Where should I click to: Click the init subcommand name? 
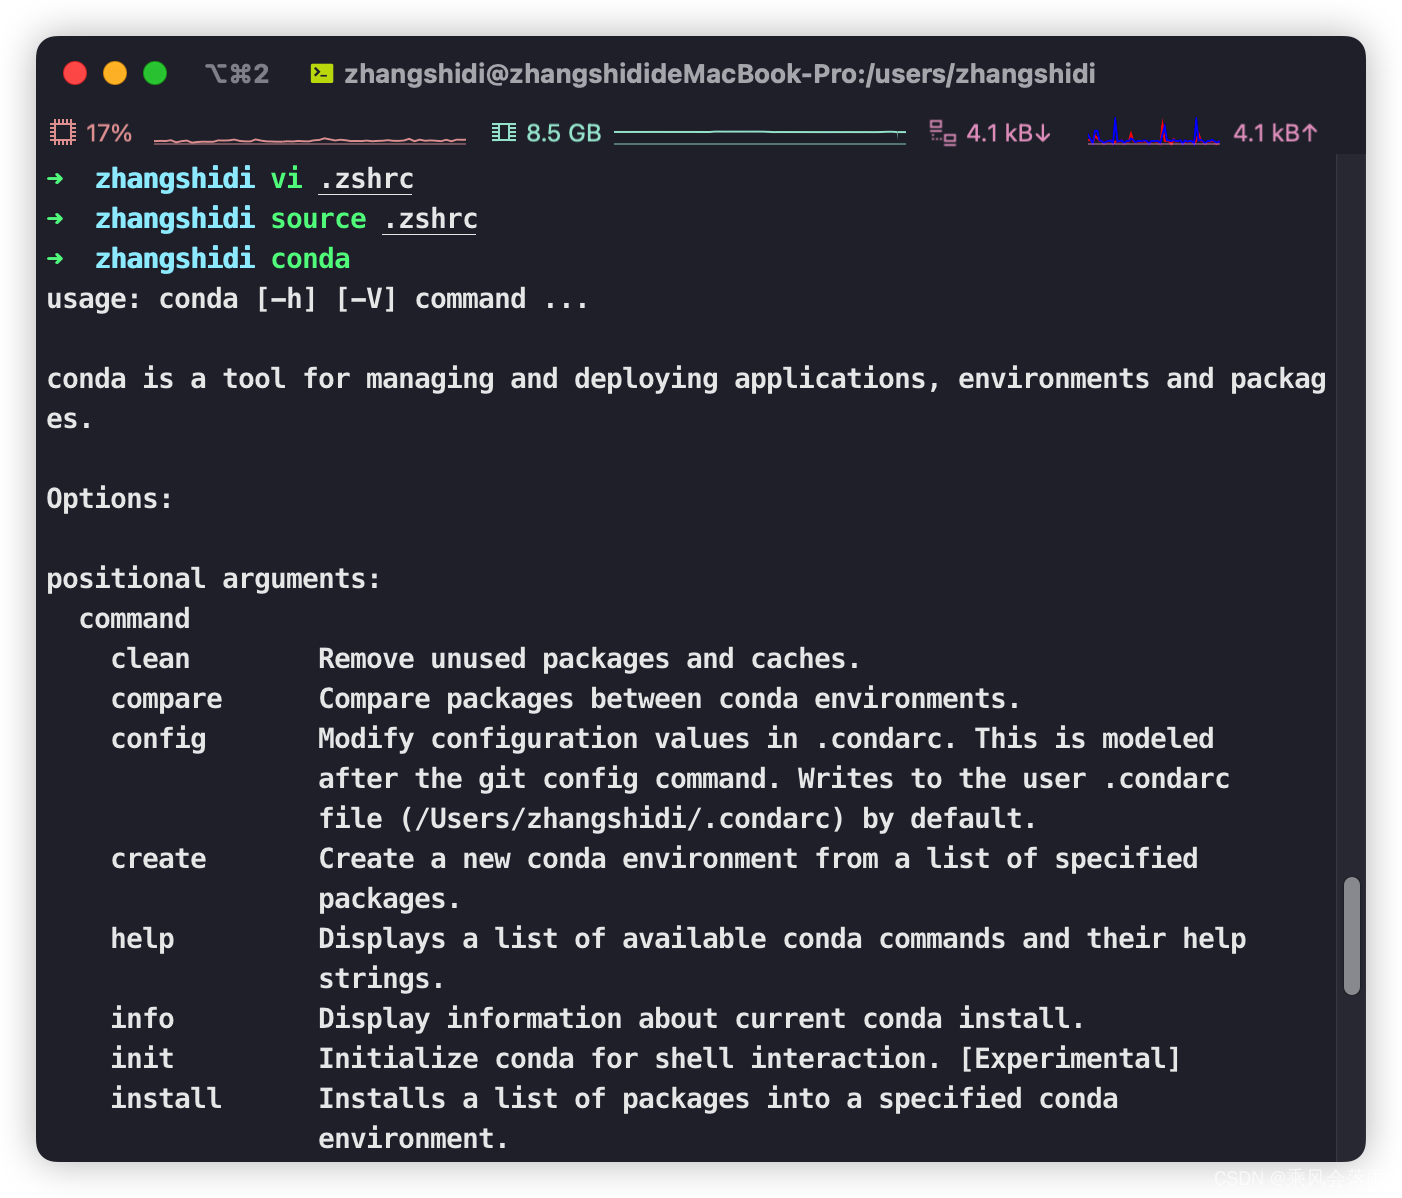tap(142, 1059)
